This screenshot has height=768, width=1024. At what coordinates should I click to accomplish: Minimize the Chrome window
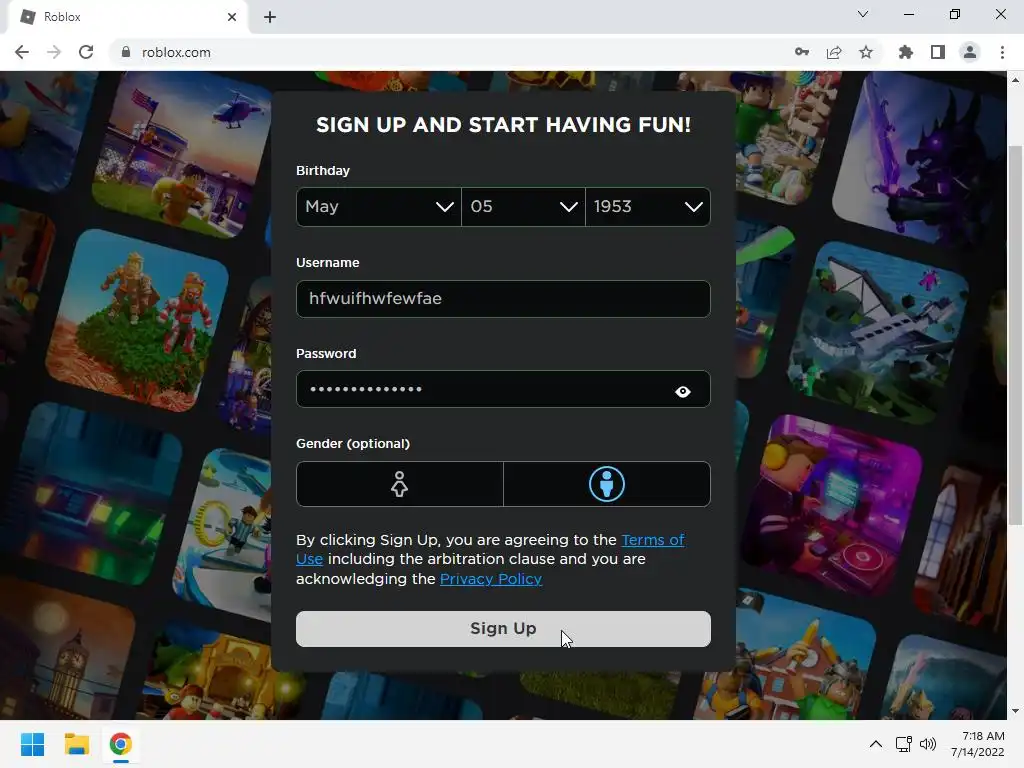click(908, 14)
